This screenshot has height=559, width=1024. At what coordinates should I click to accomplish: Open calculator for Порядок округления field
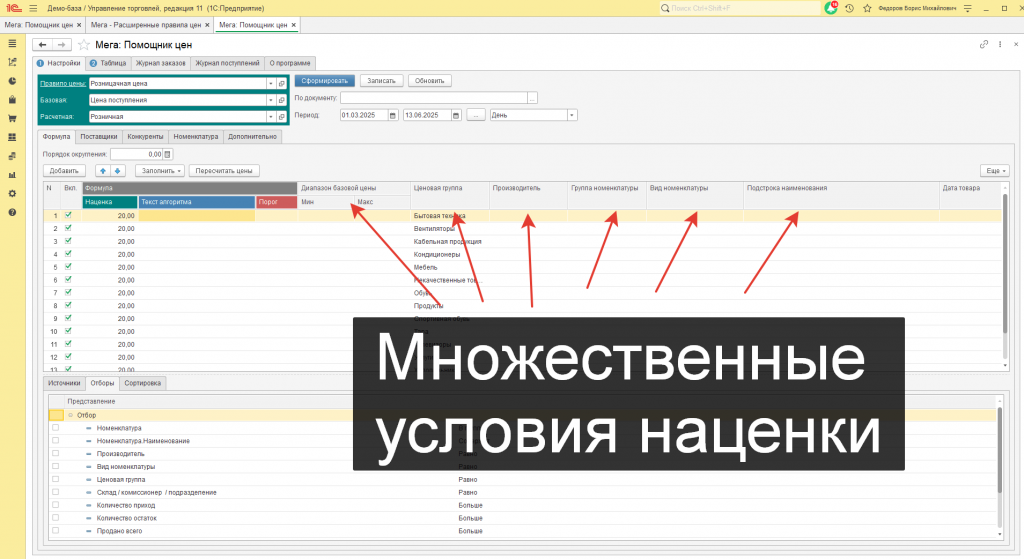167,154
